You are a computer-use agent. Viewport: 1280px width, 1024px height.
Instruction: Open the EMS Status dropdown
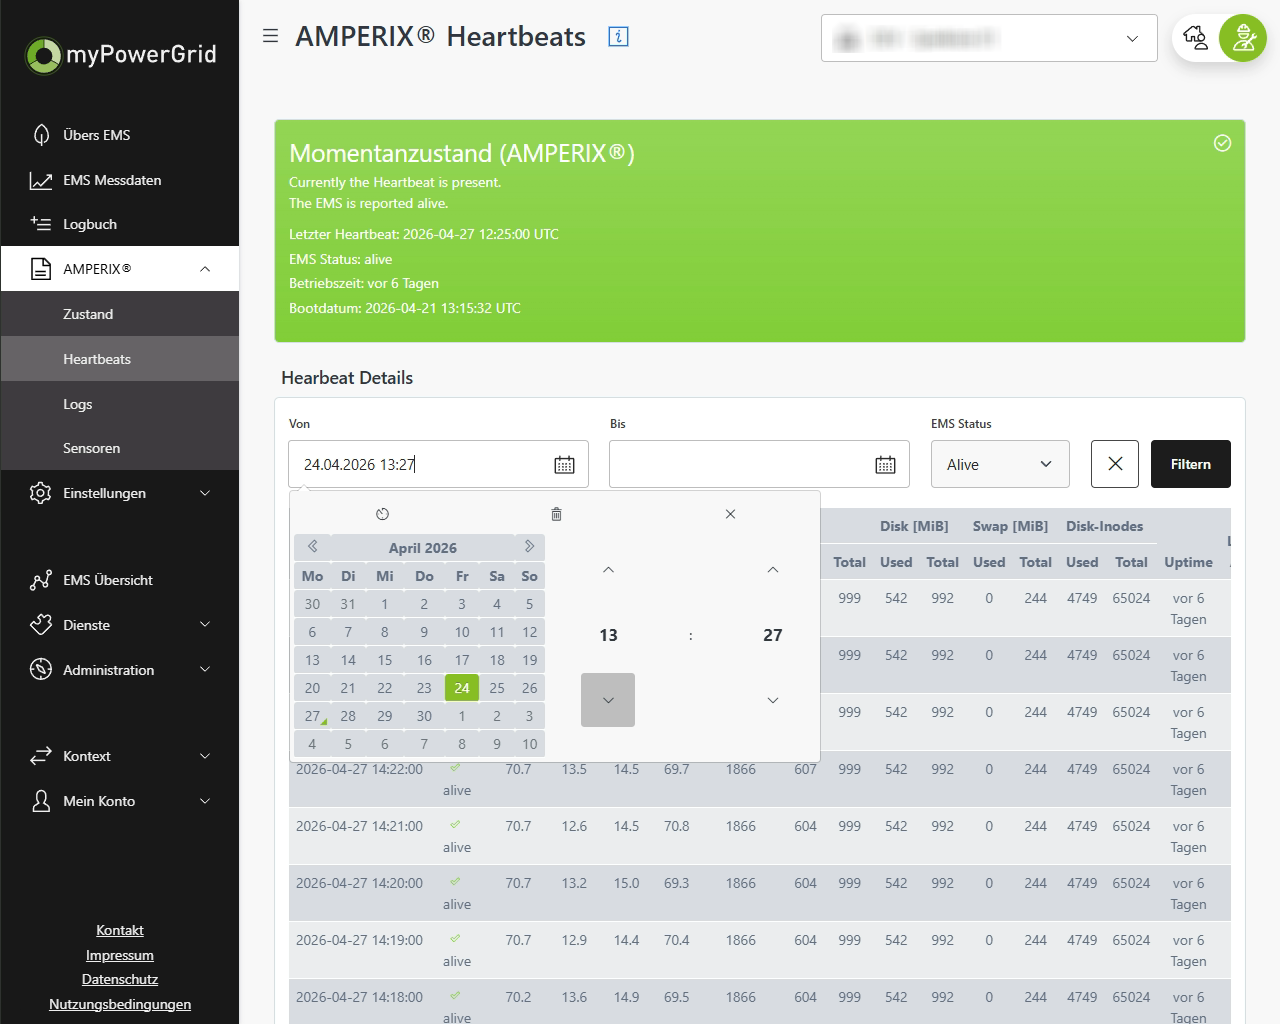(x=1000, y=464)
